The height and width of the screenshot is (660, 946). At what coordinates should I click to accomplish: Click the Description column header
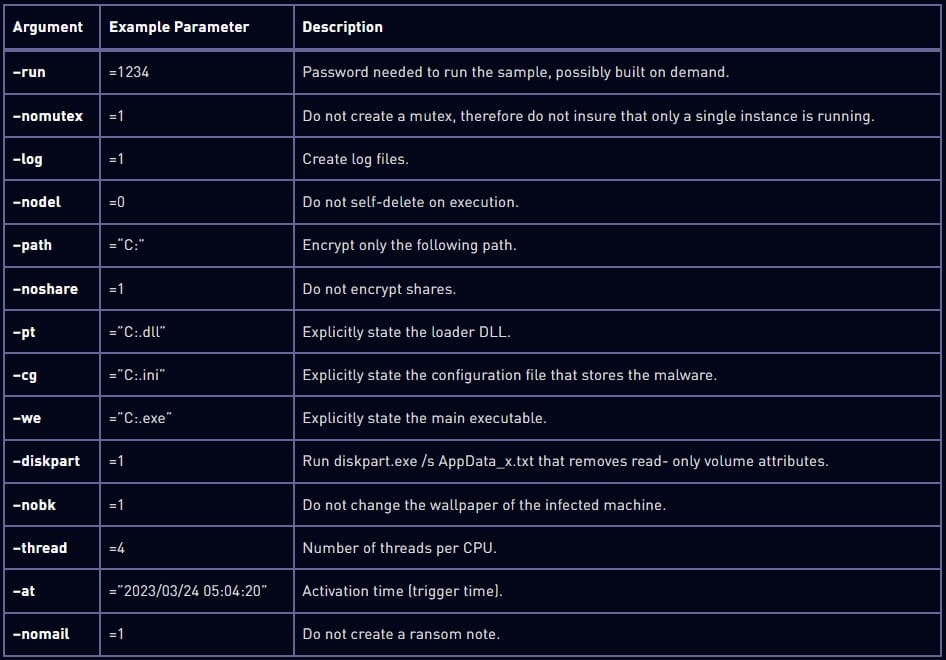(x=342, y=27)
